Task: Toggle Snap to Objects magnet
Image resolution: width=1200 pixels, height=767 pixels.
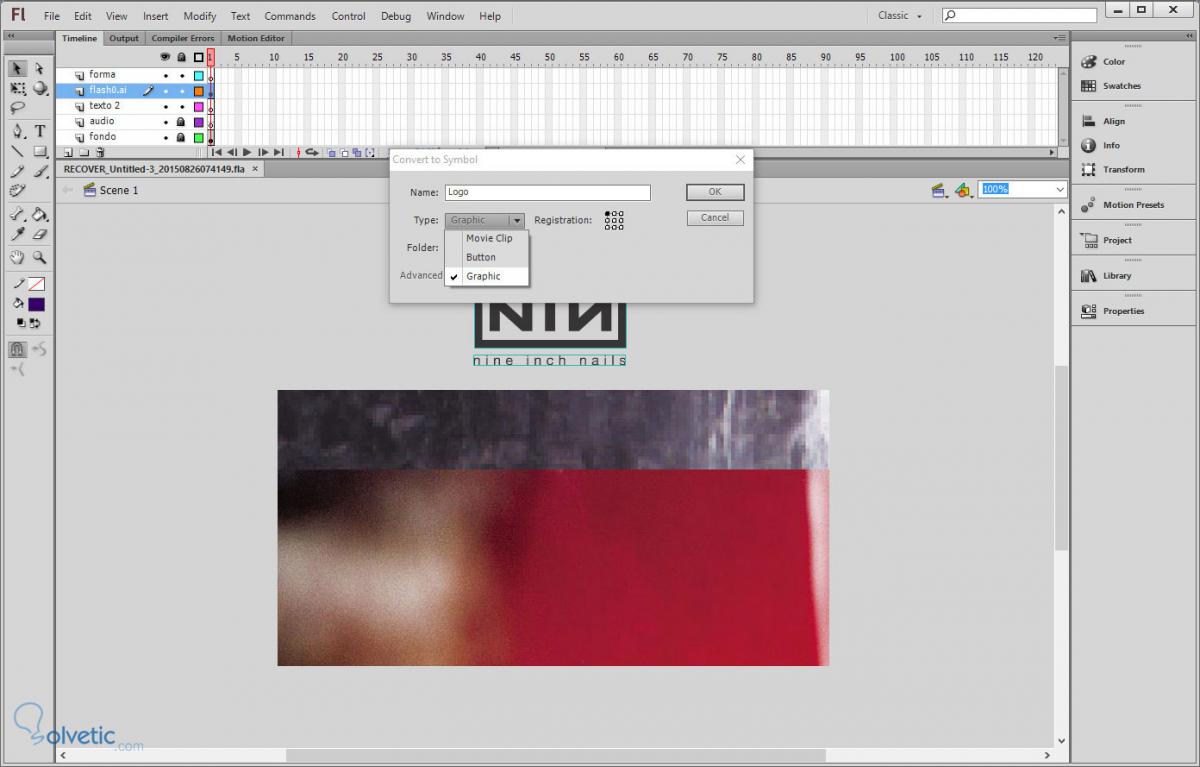Action: (x=18, y=349)
